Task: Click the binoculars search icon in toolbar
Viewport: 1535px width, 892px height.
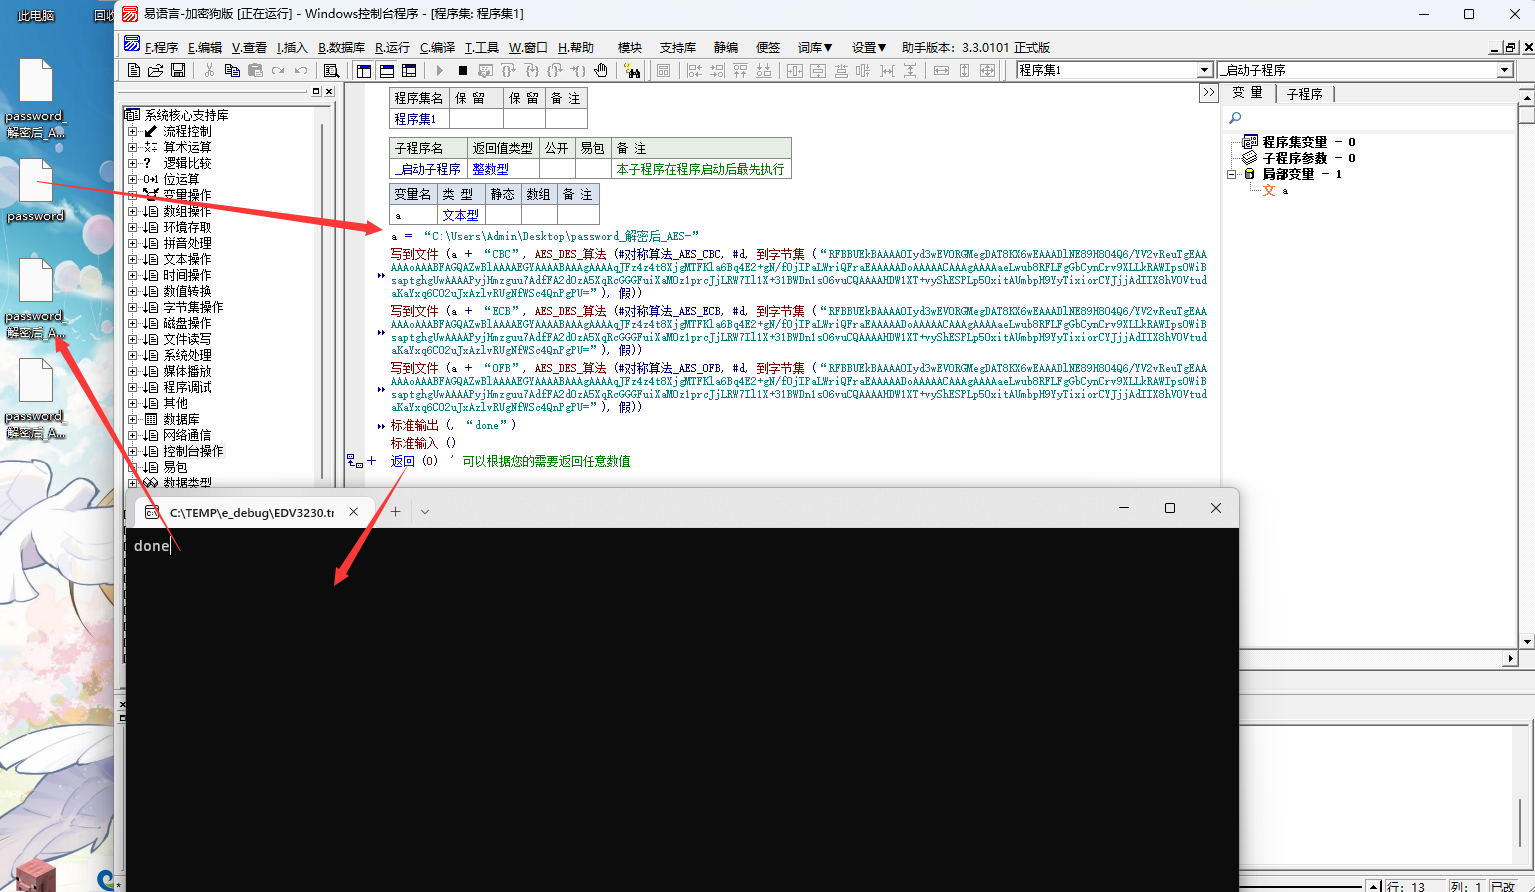Action: tap(632, 70)
